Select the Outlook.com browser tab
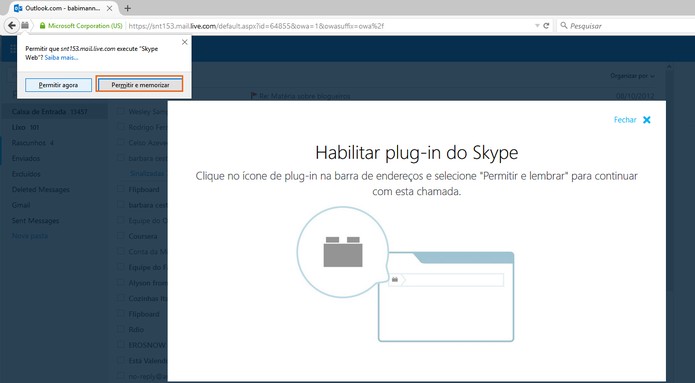 coord(63,8)
